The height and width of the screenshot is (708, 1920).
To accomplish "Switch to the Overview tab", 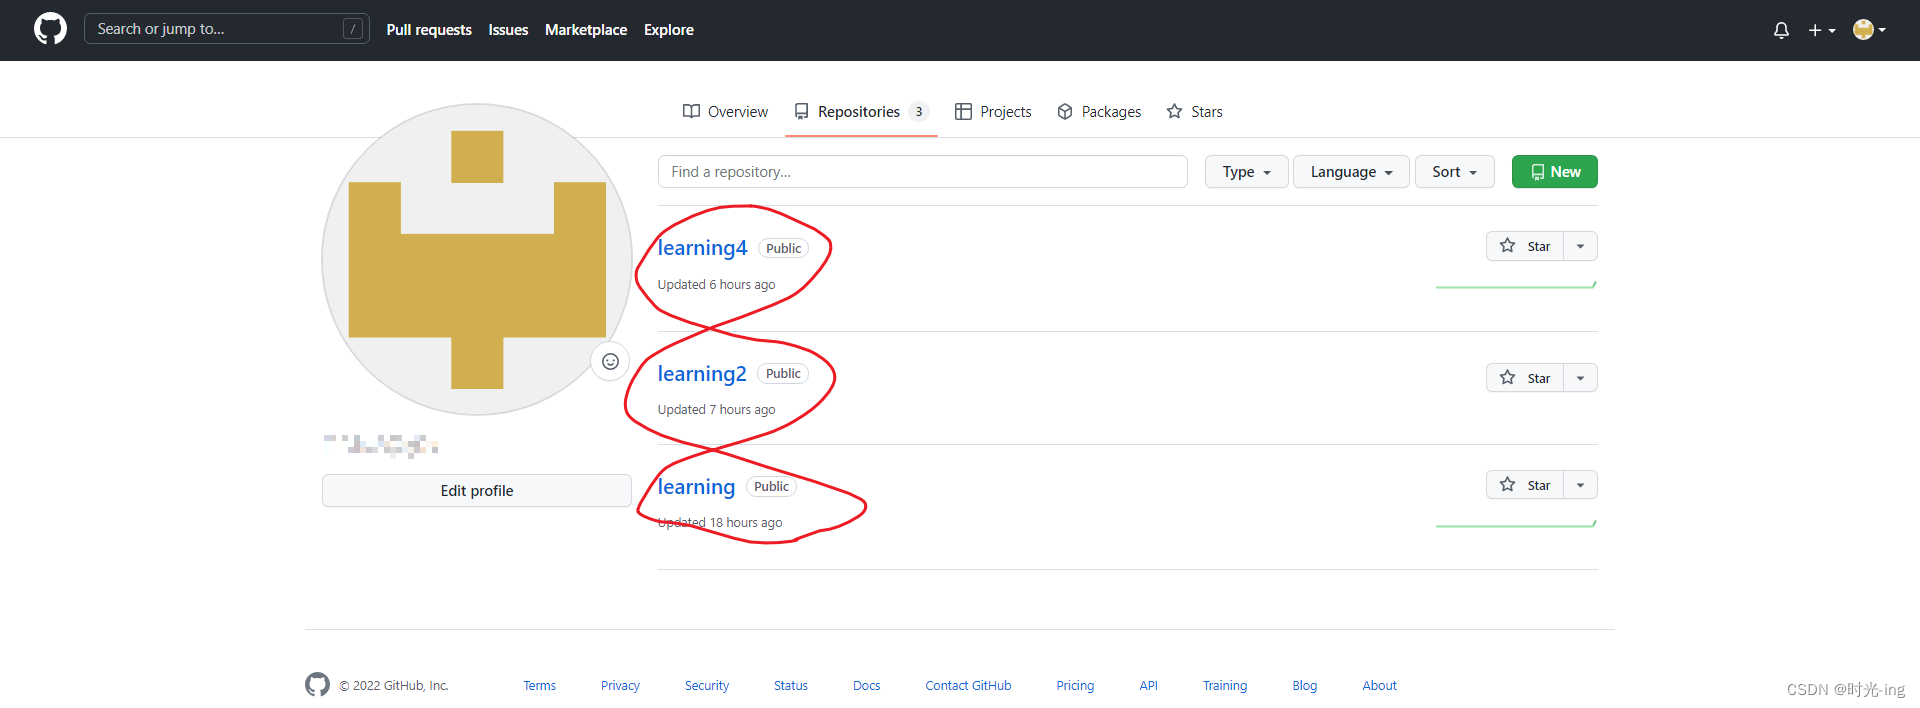I will tap(725, 112).
